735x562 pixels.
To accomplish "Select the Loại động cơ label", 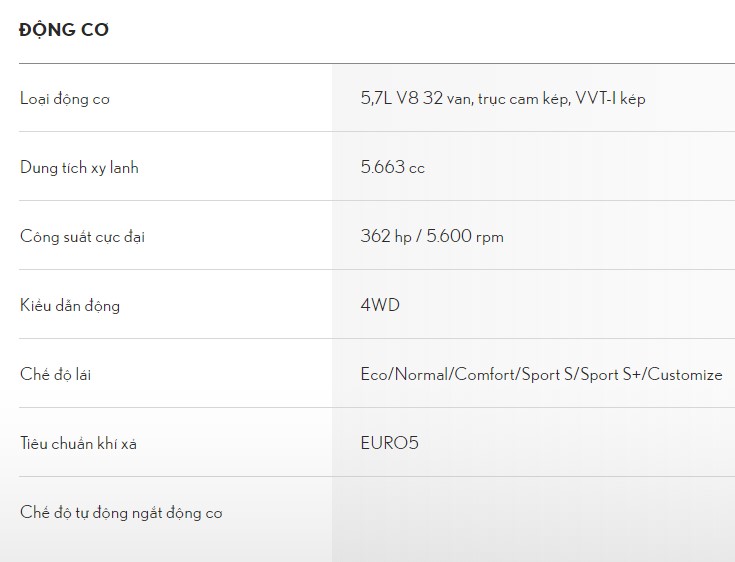I will point(65,99).
